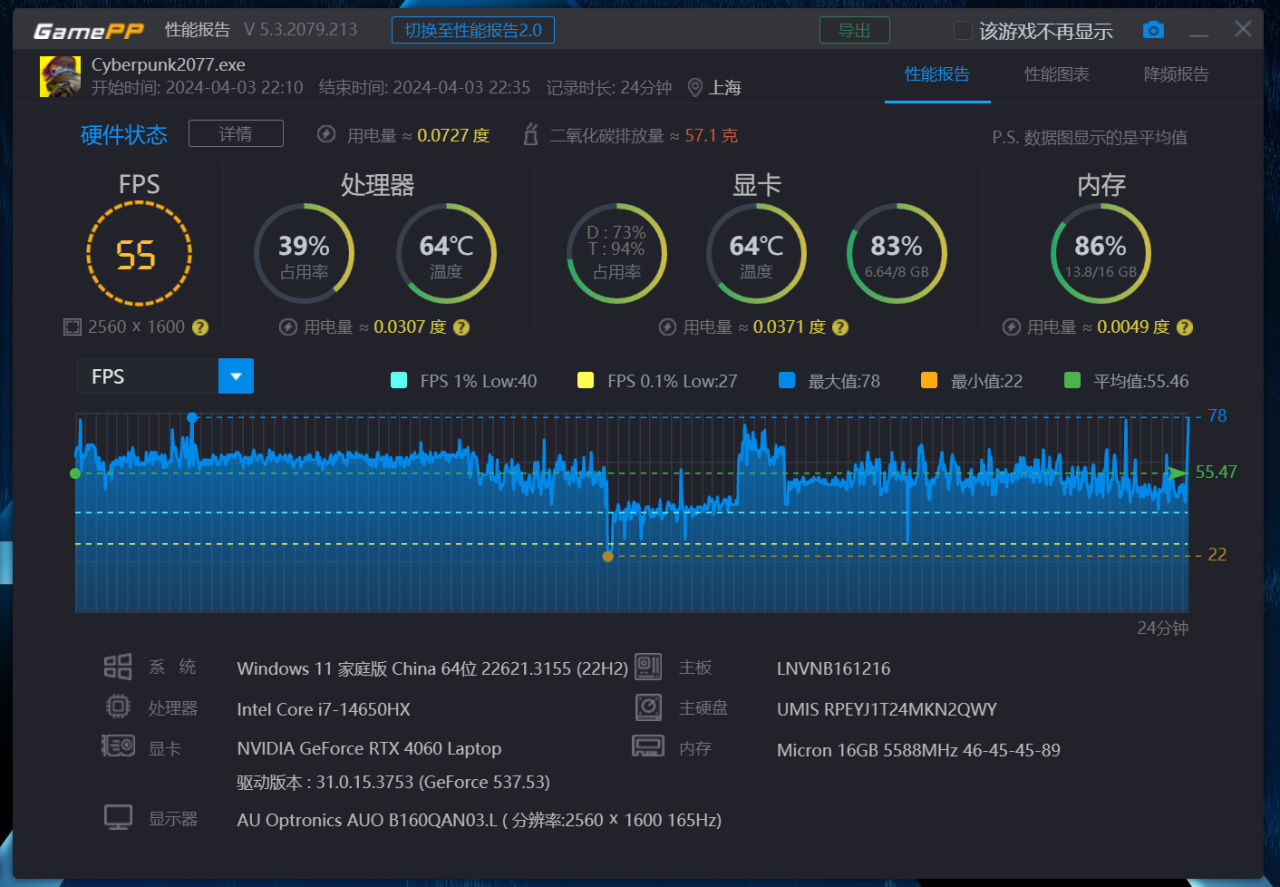Image resolution: width=1280 pixels, height=887 pixels.
Task: Click the CO2 emission icon beside 二氧化碳排放量
Action: coord(531,135)
